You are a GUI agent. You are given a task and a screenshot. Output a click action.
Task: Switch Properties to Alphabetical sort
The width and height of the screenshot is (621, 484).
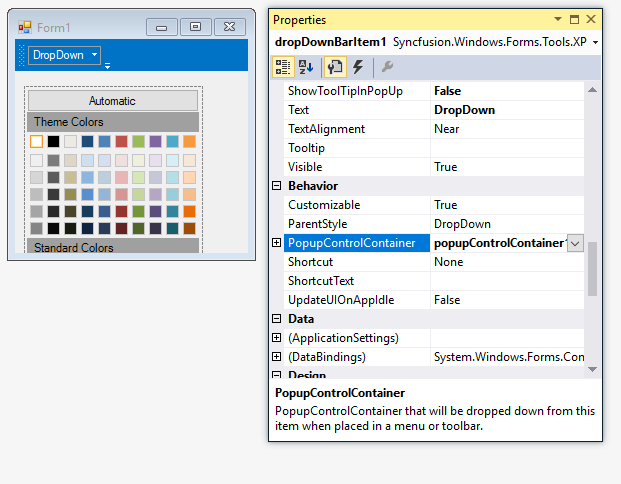tap(306, 67)
